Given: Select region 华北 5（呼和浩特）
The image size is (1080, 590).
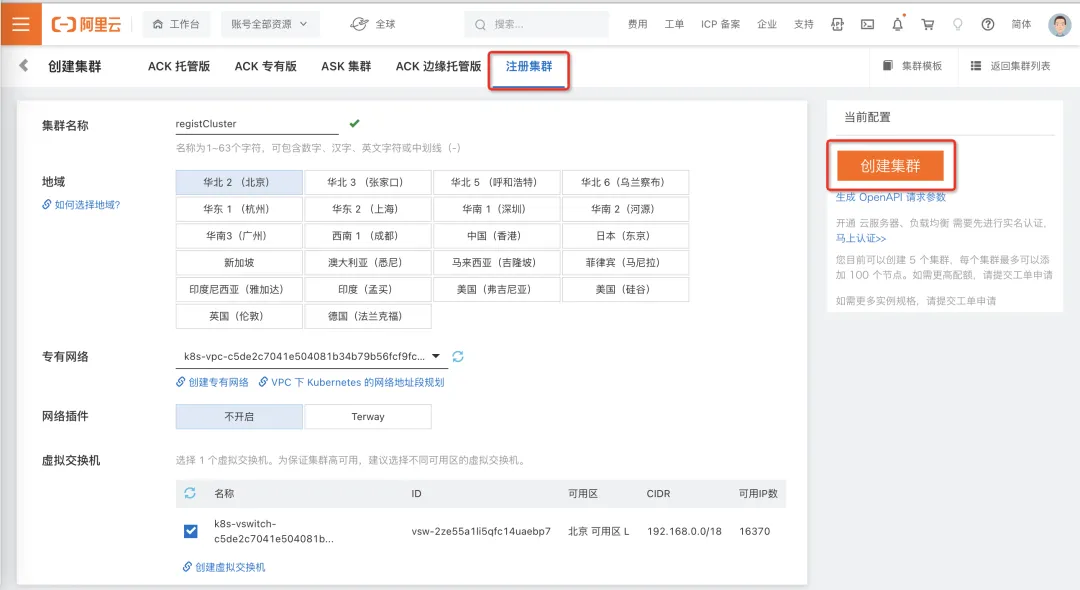Looking at the screenshot, I should [x=497, y=182].
